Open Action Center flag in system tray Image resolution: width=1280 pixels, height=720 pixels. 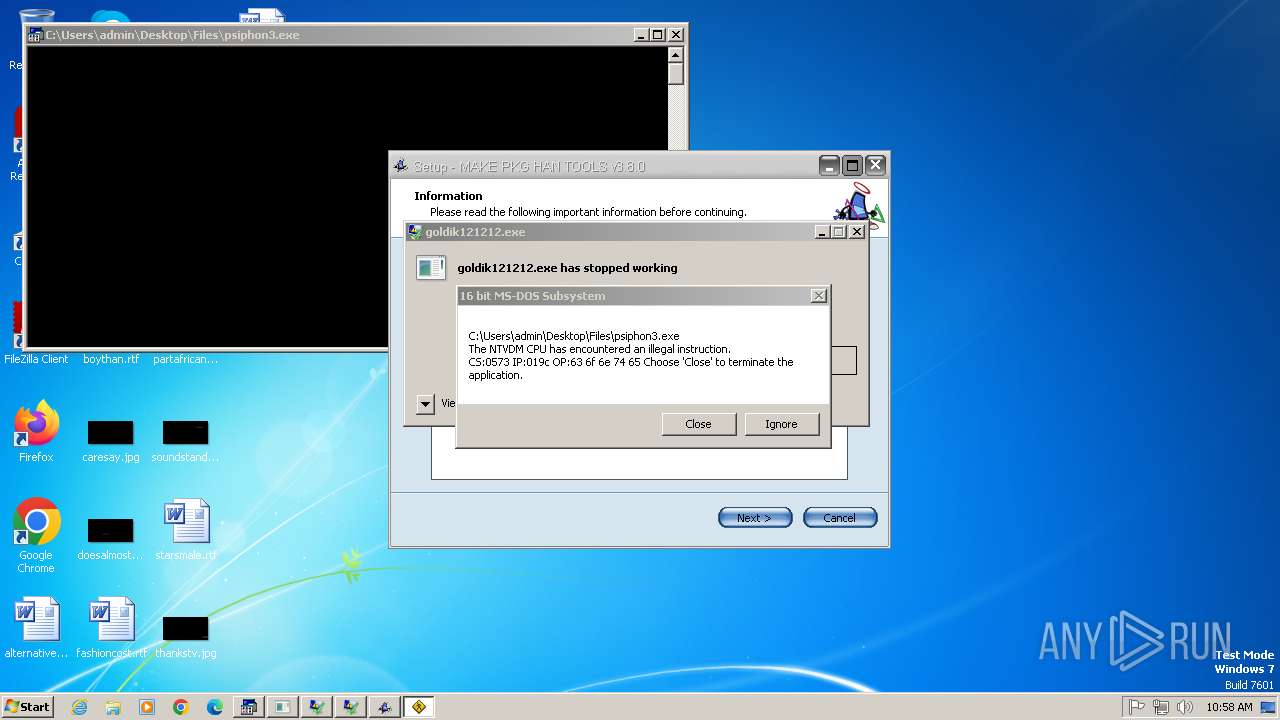point(1137,707)
